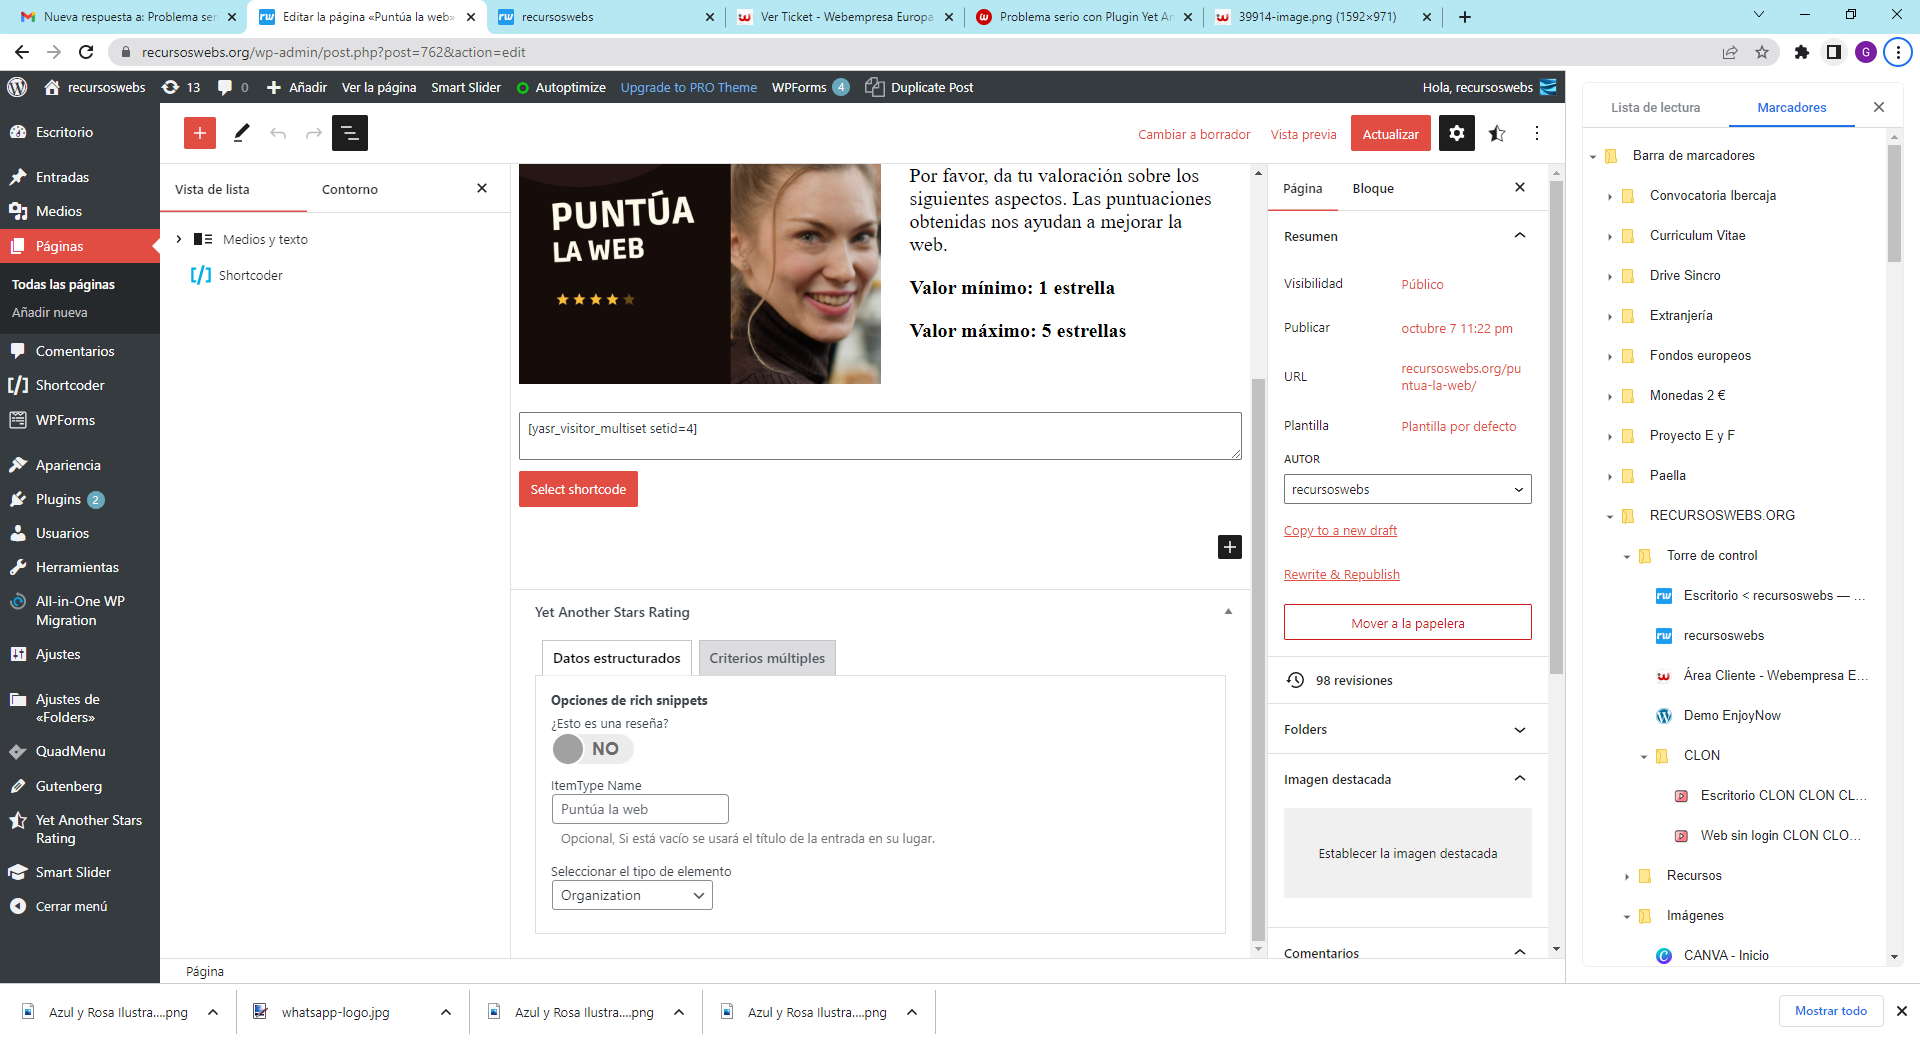
Task: Click the red block inserter plus button
Action: click(x=200, y=133)
